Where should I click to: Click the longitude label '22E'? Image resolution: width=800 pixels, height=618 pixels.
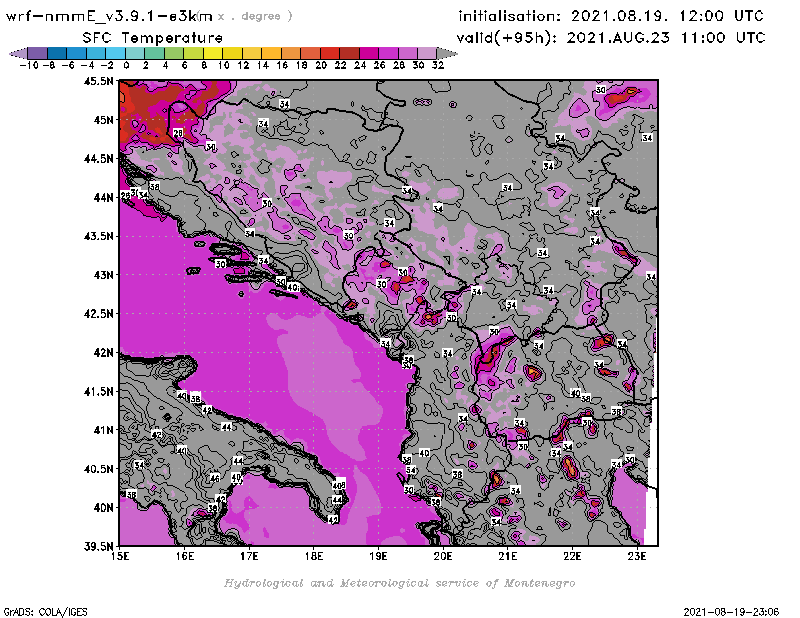572,556
